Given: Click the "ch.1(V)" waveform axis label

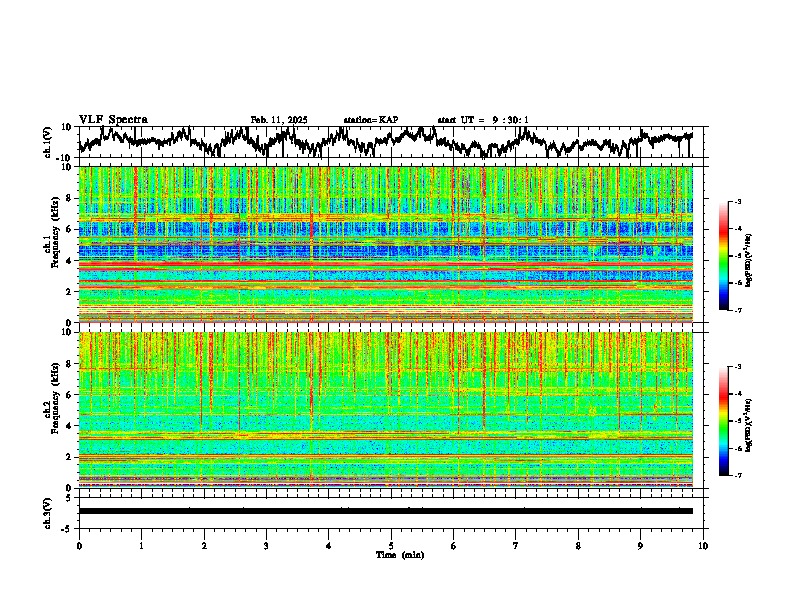Looking at the screenshot, I should coord(48,141).
